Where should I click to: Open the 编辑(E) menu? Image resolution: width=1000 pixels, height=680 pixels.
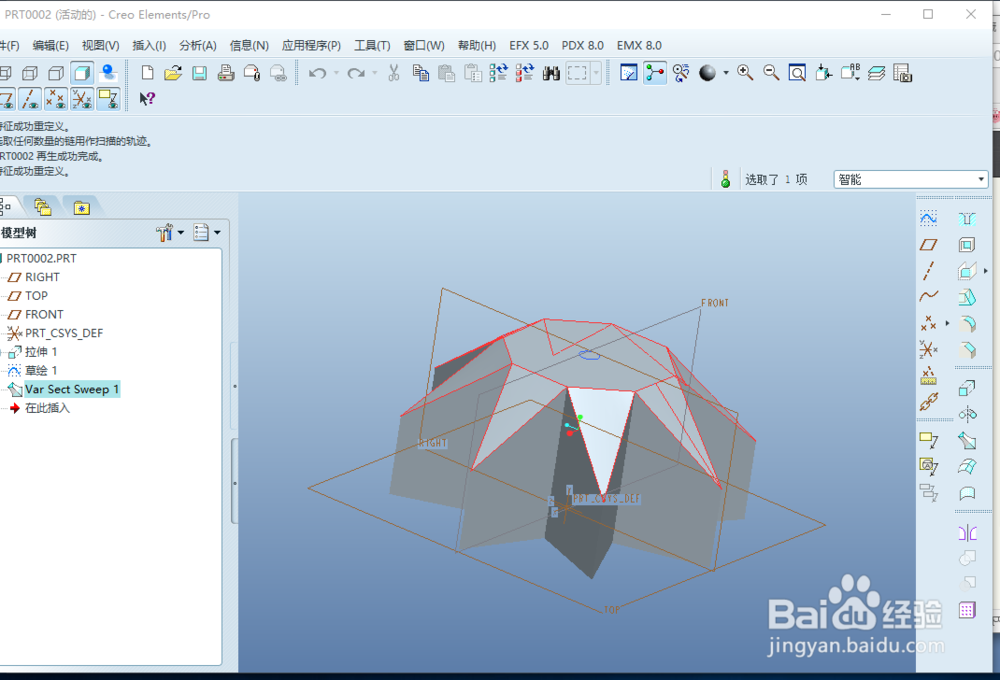[x=50, y=45]
